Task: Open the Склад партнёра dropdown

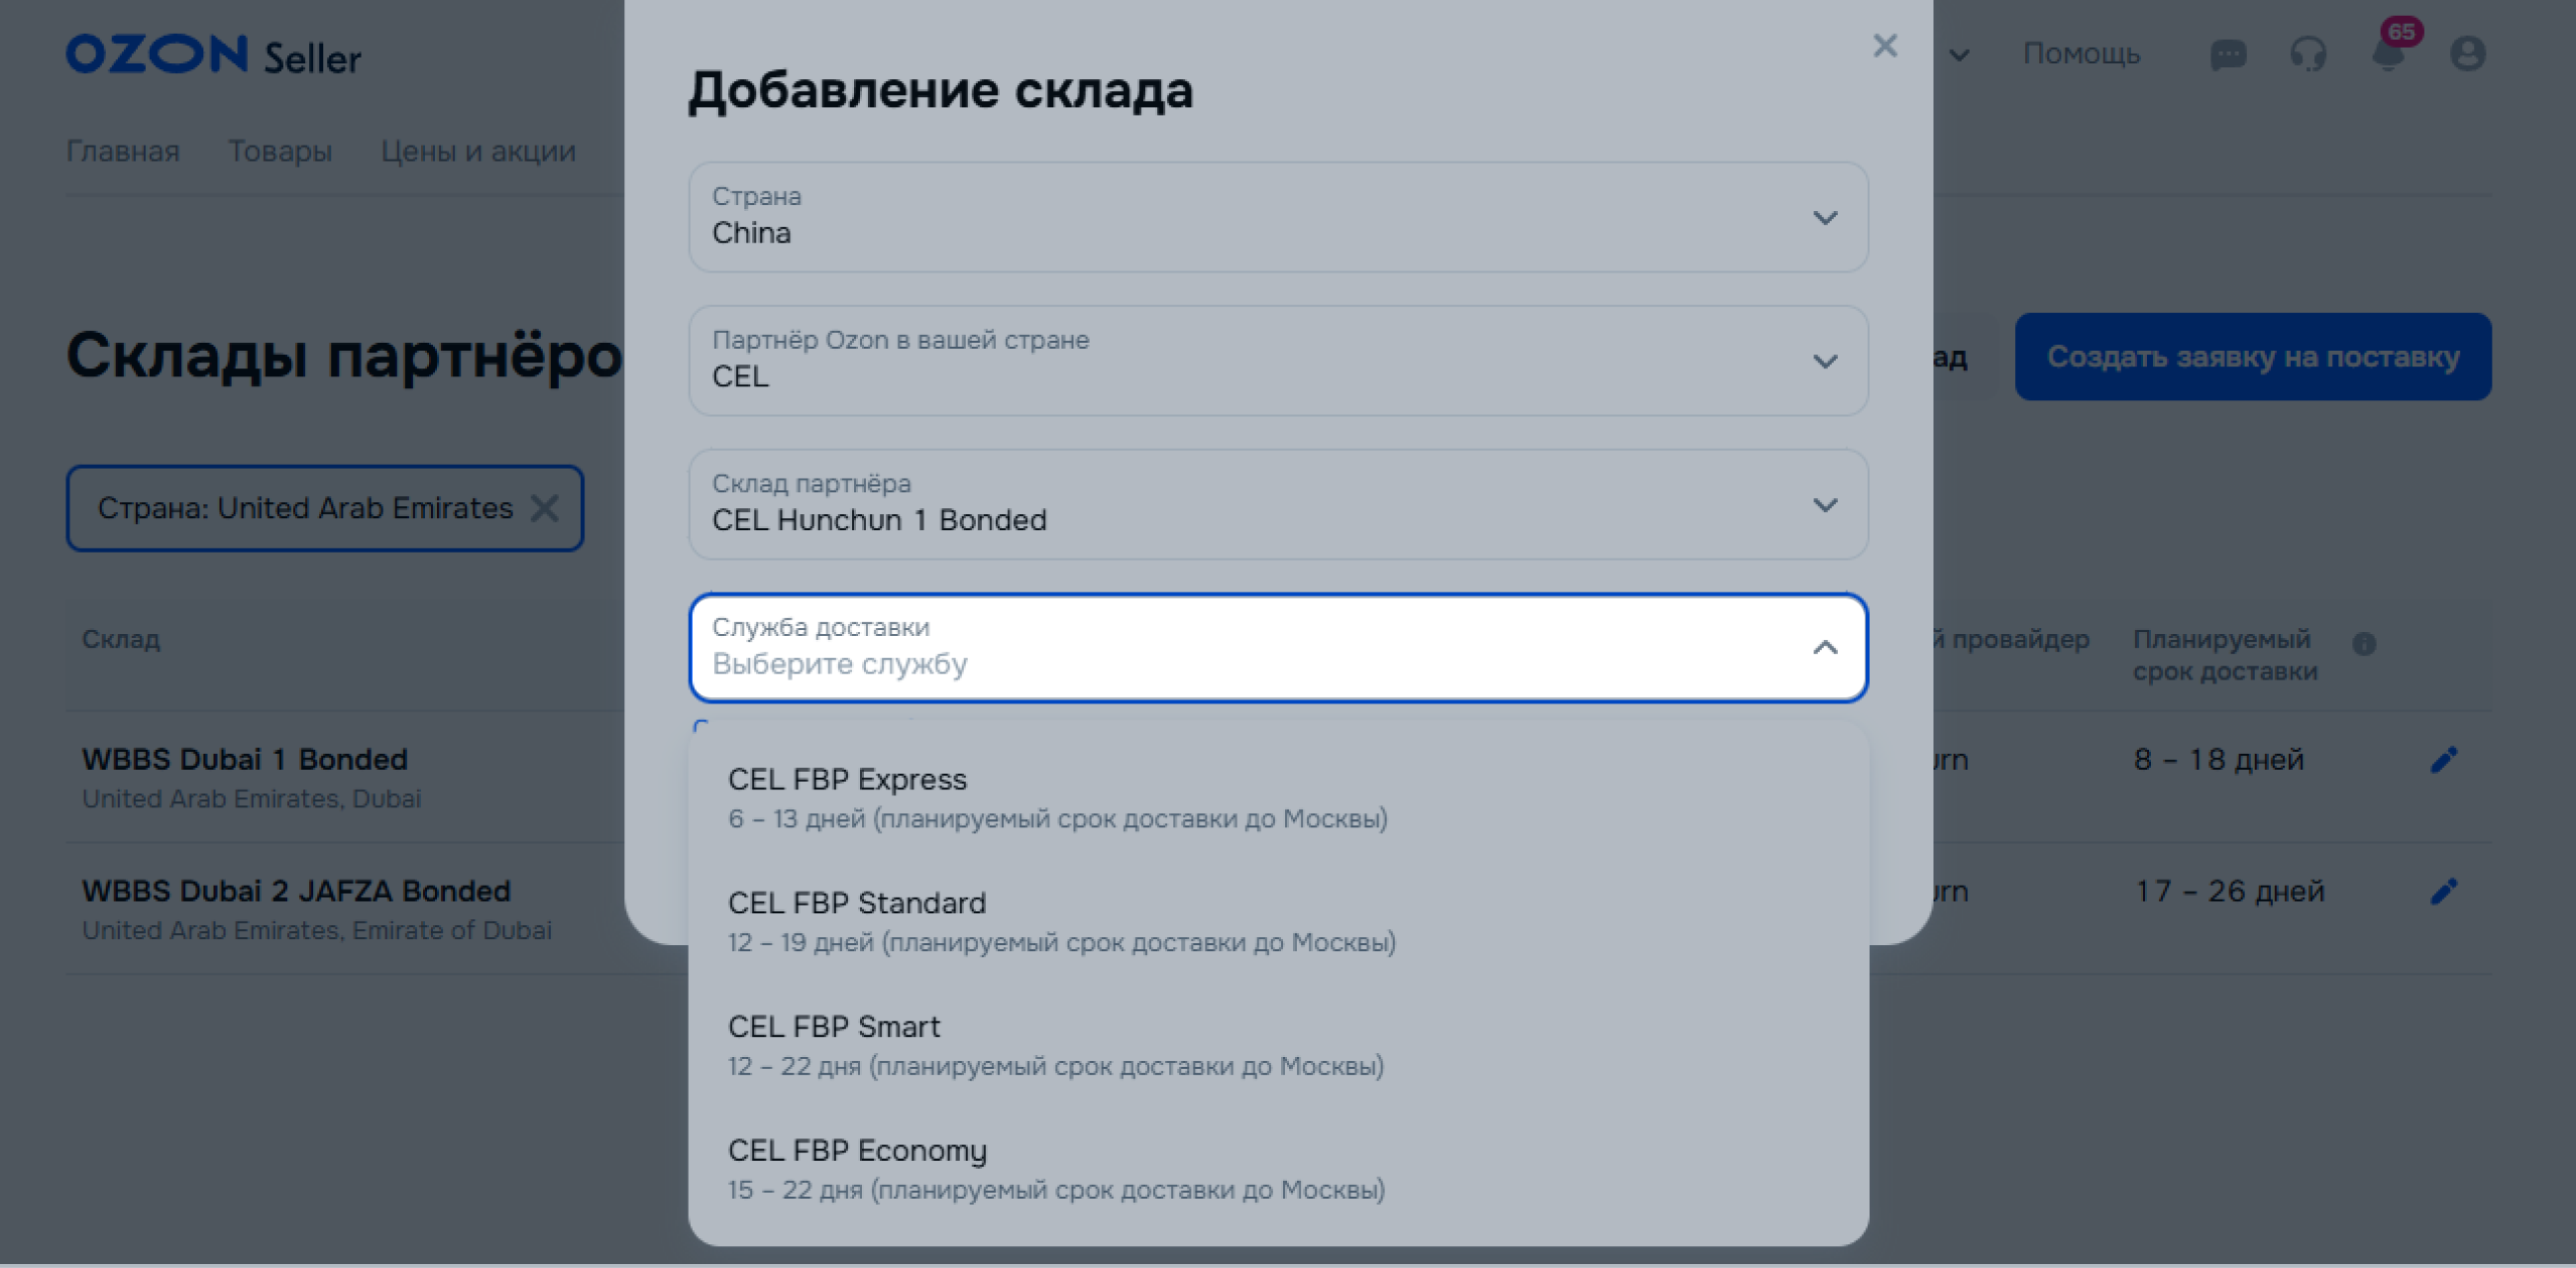Action: 1277,505
